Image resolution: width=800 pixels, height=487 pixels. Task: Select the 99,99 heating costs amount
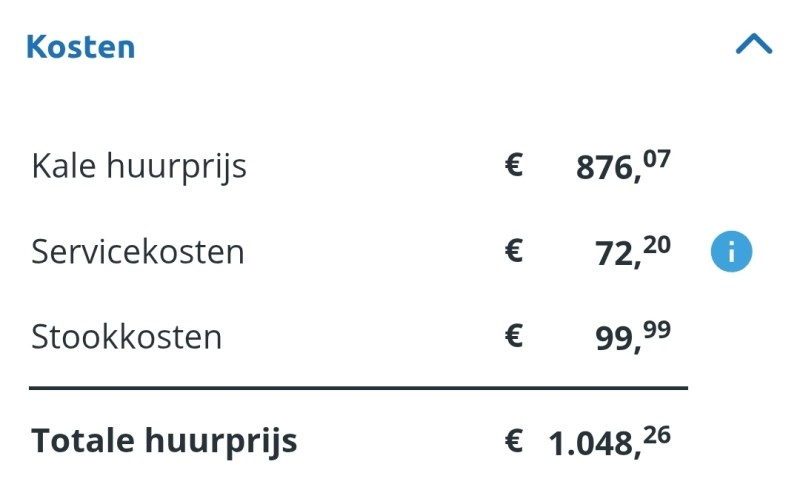click(633, 337)
